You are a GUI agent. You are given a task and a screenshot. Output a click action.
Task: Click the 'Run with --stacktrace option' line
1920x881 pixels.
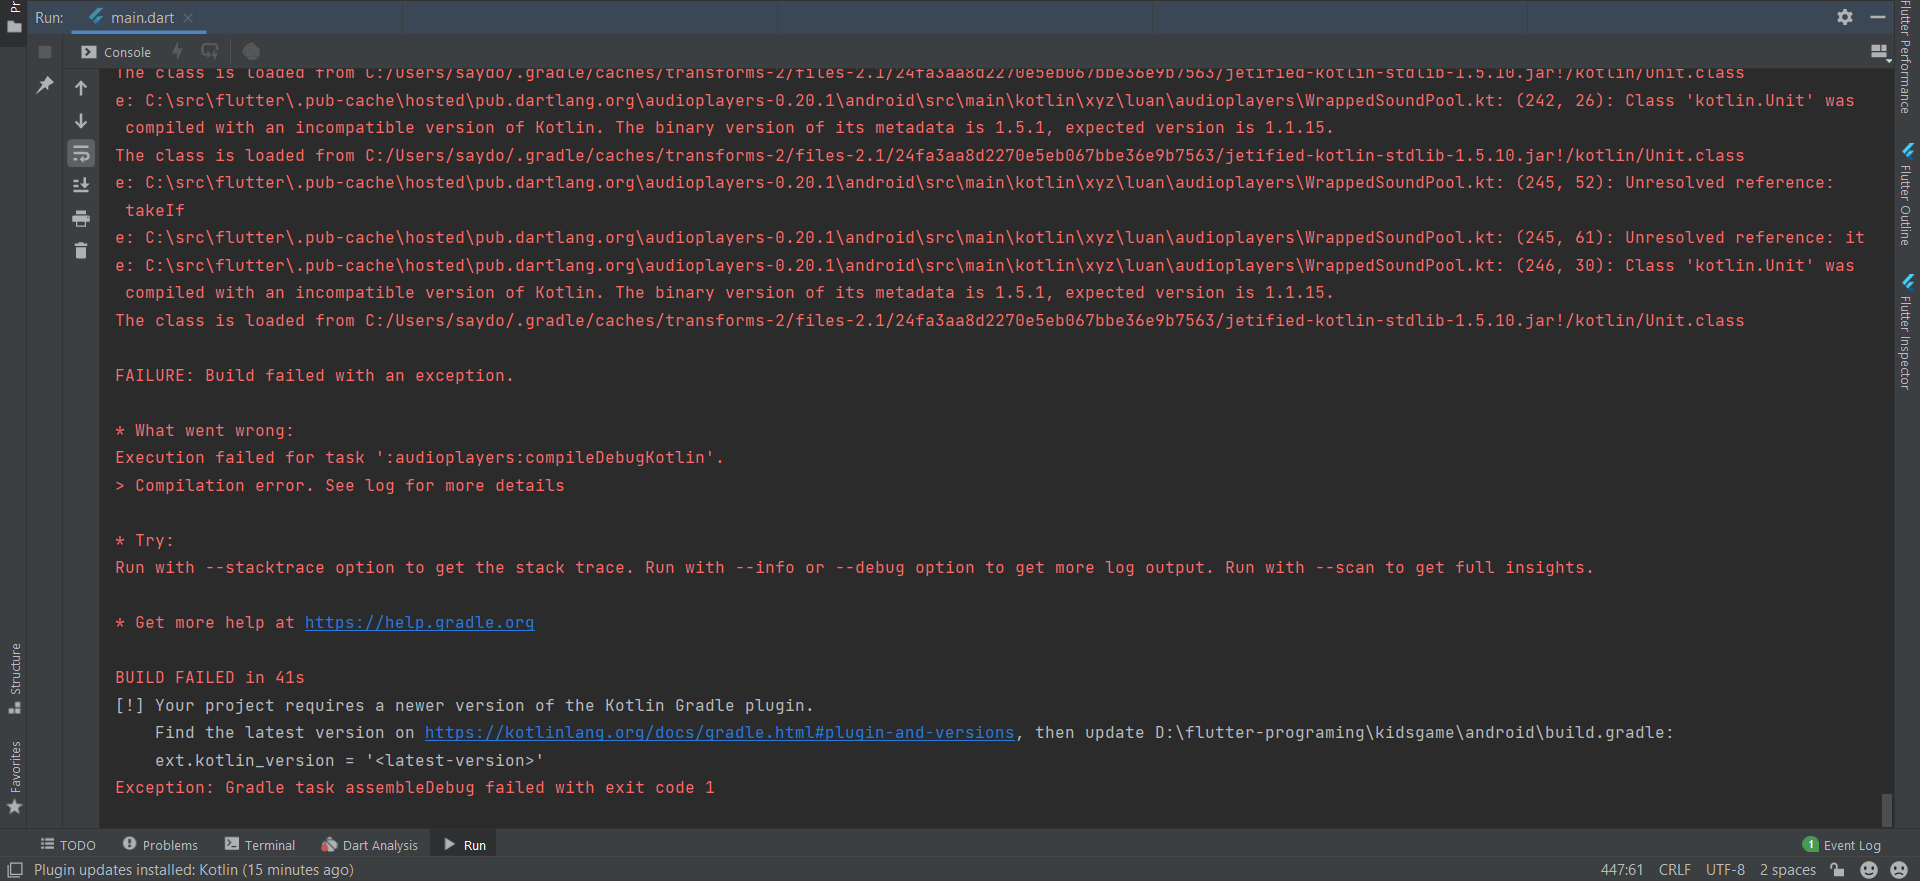point(854,568)
